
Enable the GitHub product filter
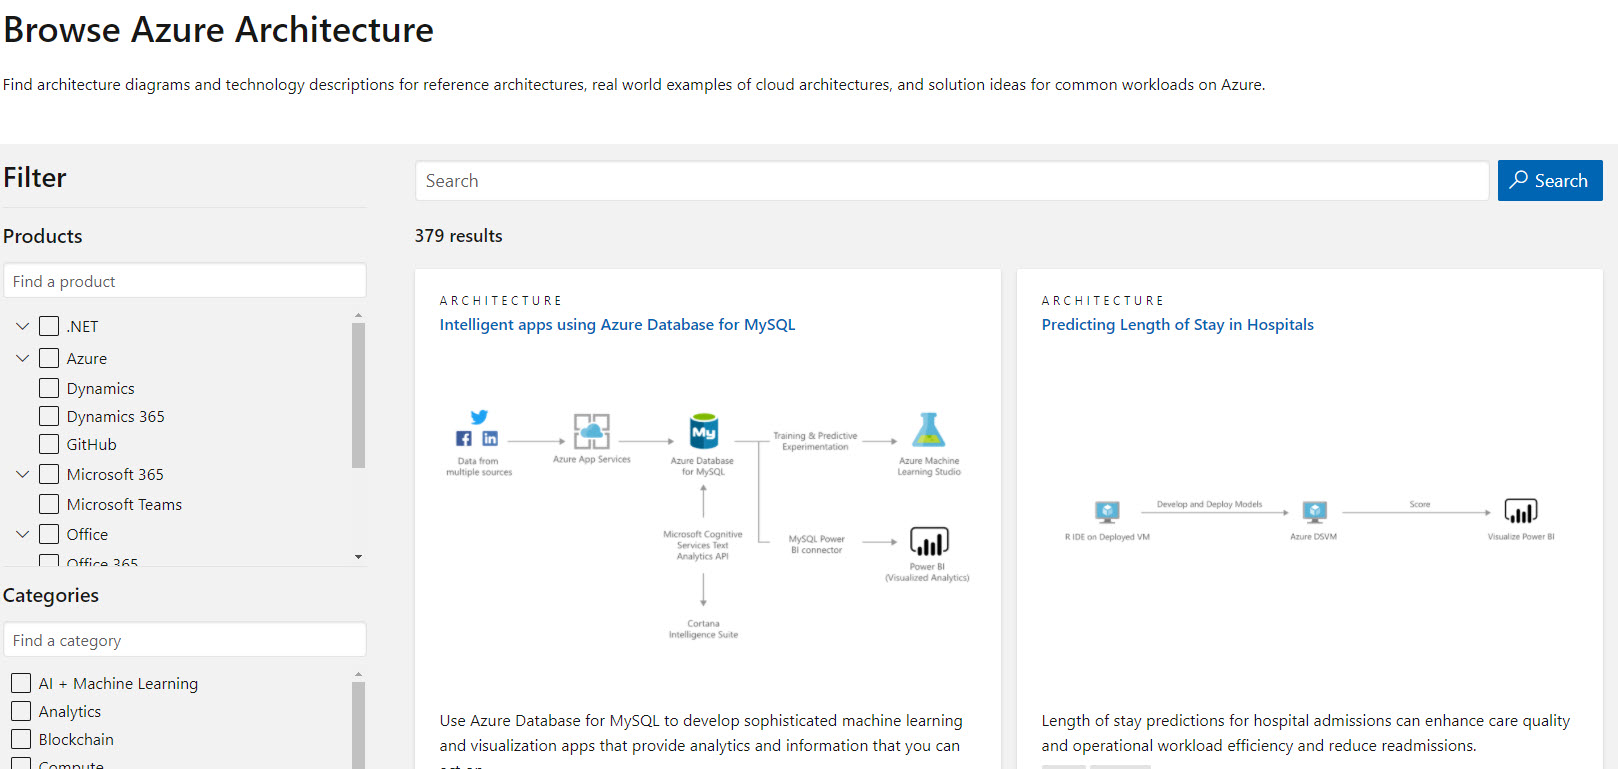49,444
